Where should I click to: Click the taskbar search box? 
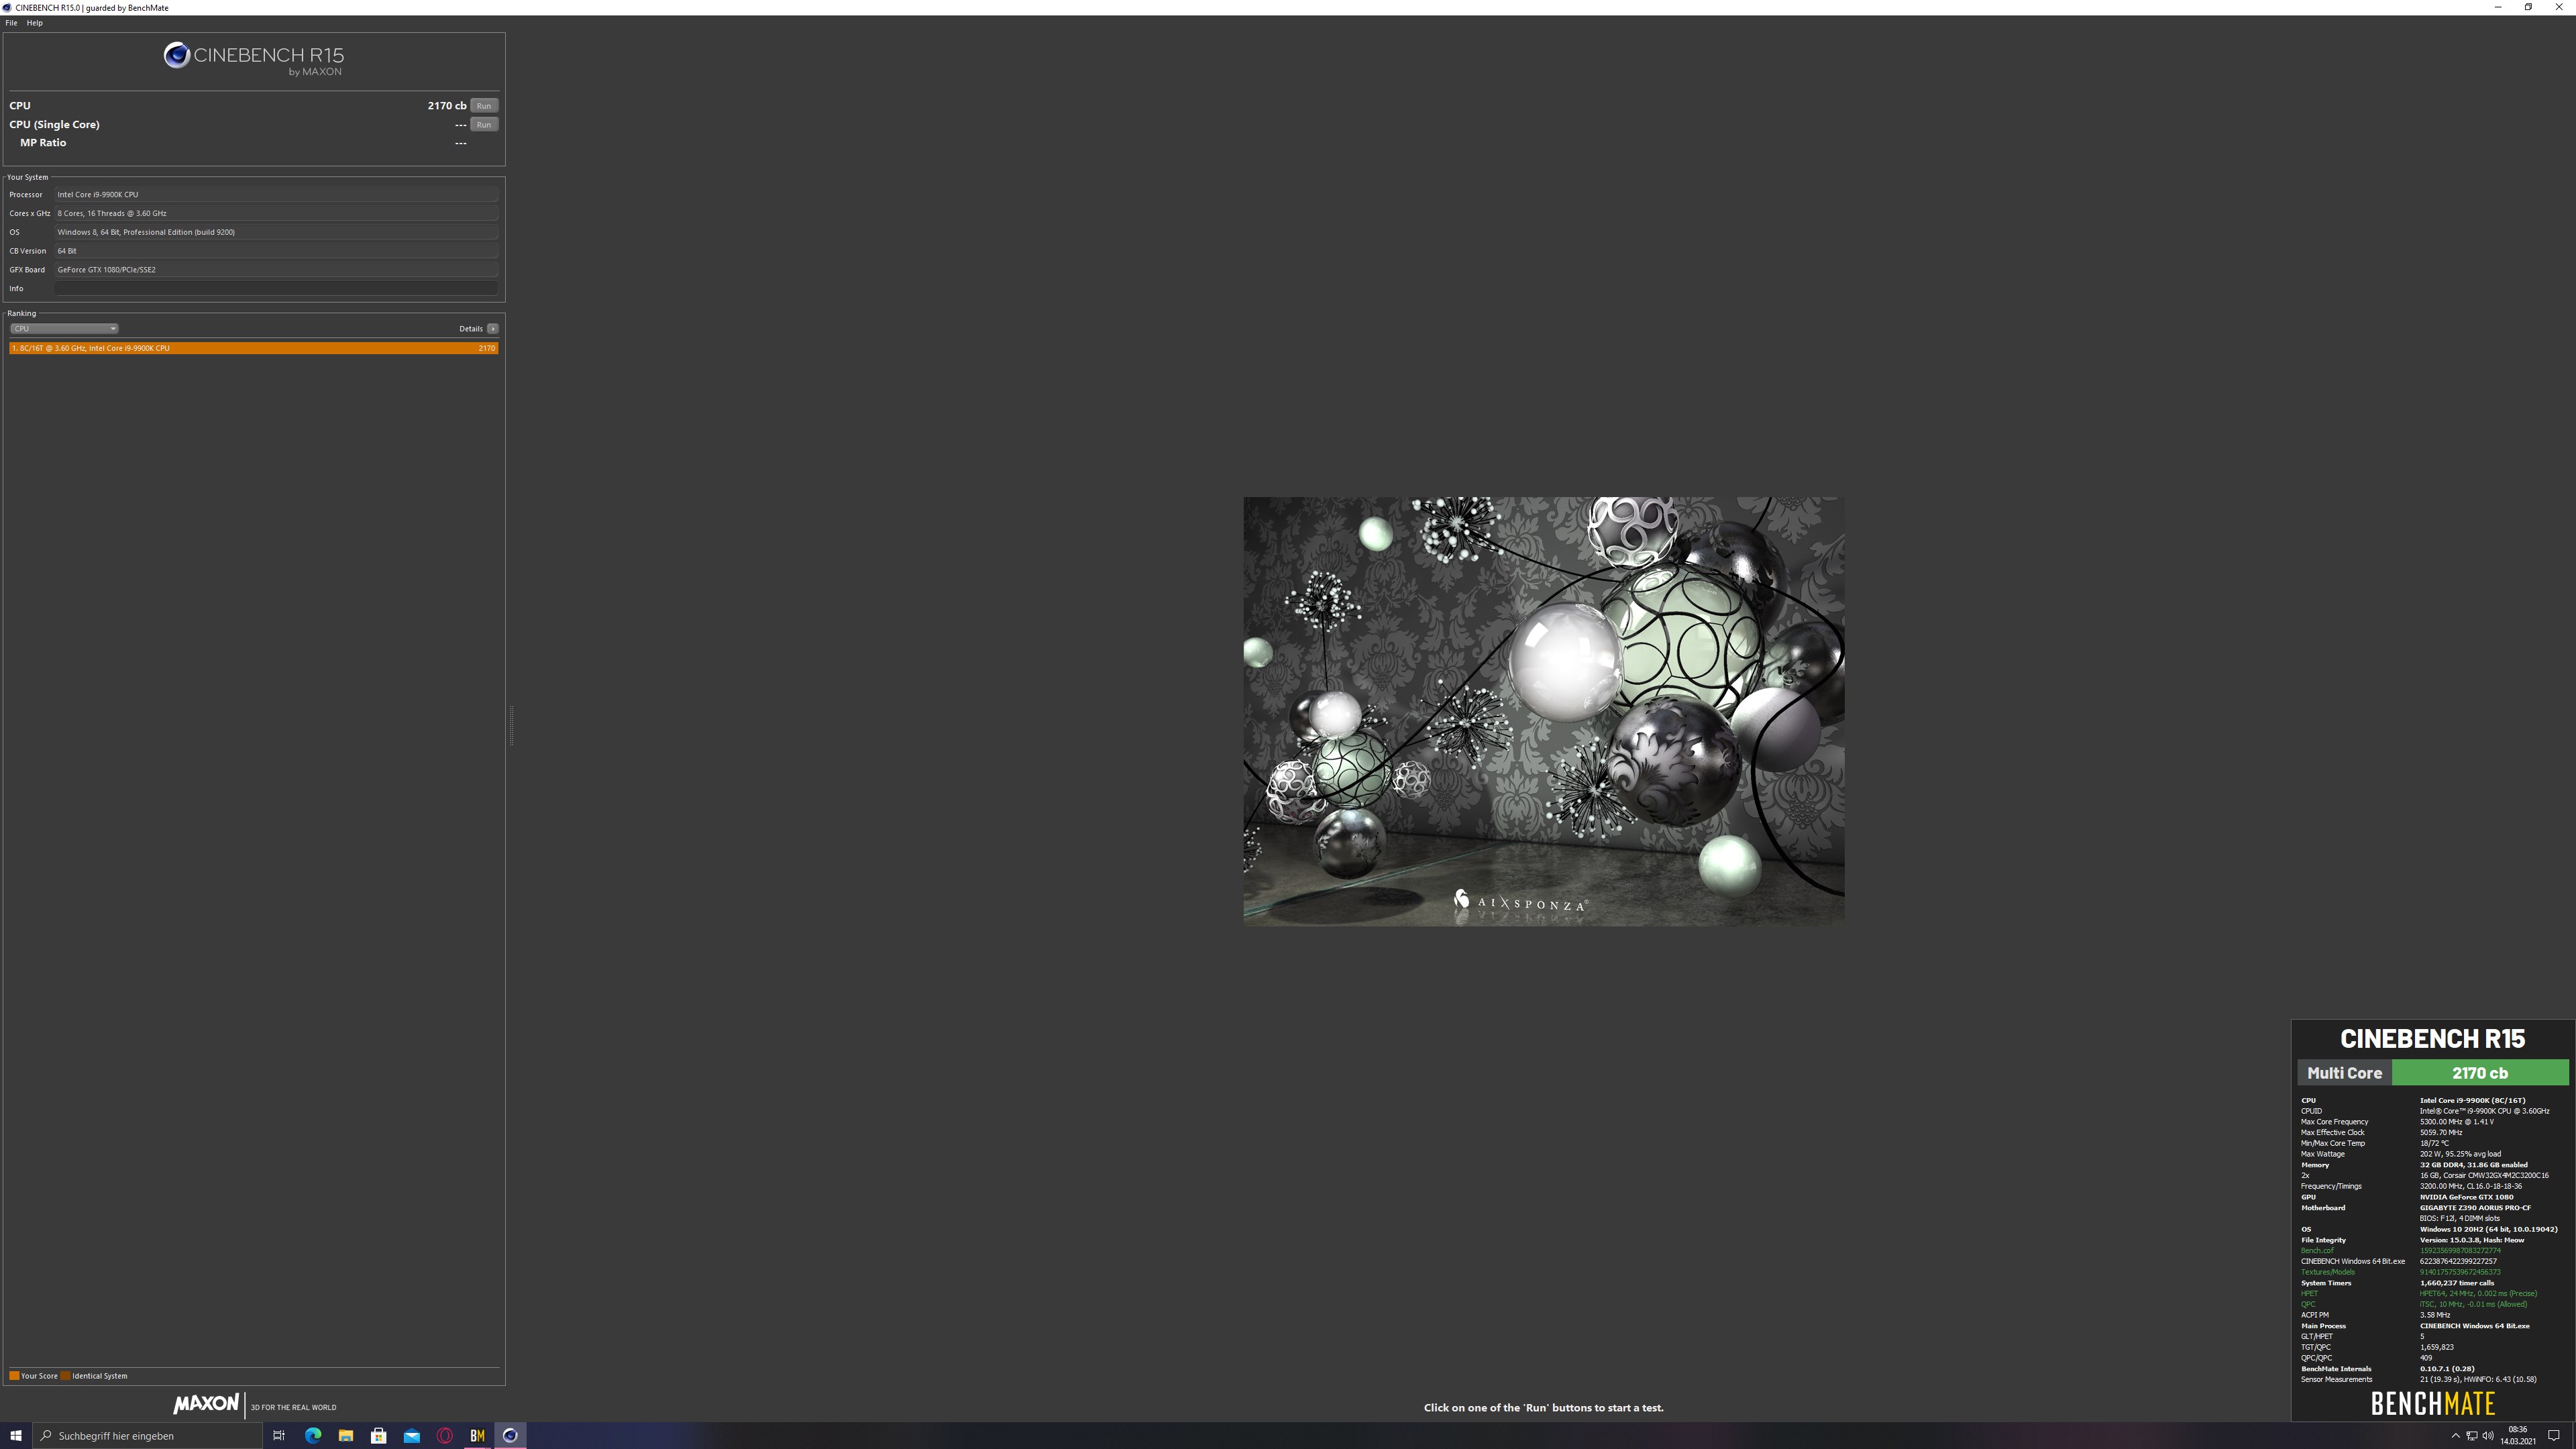[x=148, y=1435]
